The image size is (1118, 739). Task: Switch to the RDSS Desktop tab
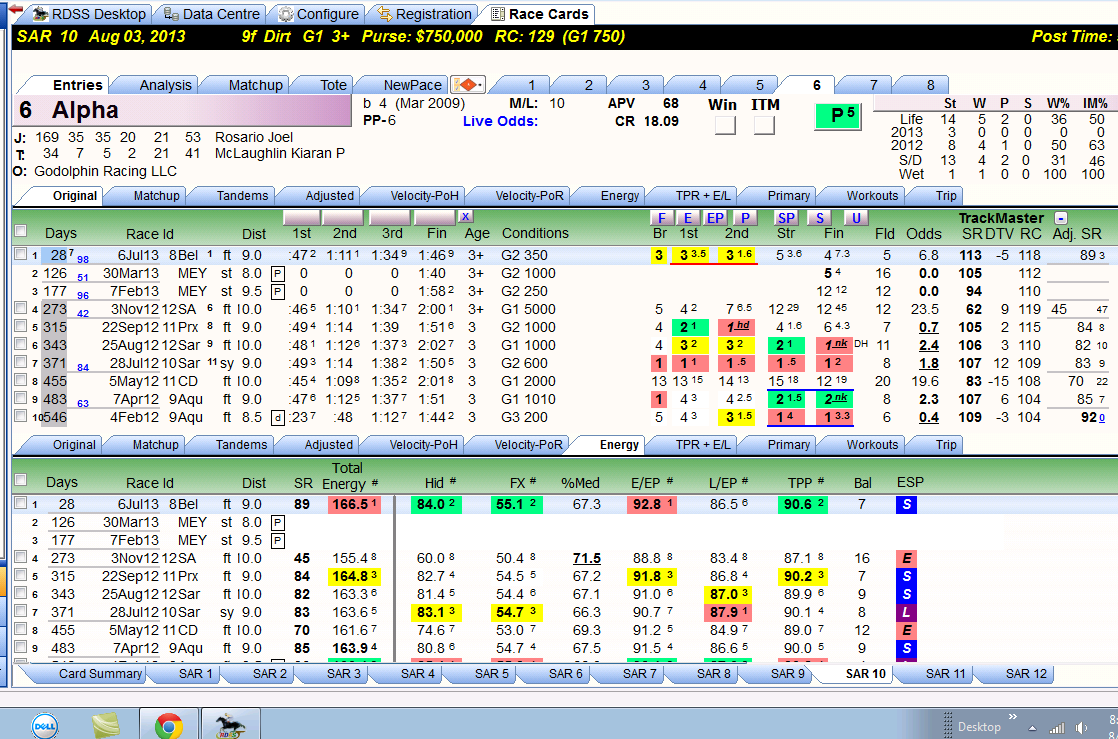[90, 14]
